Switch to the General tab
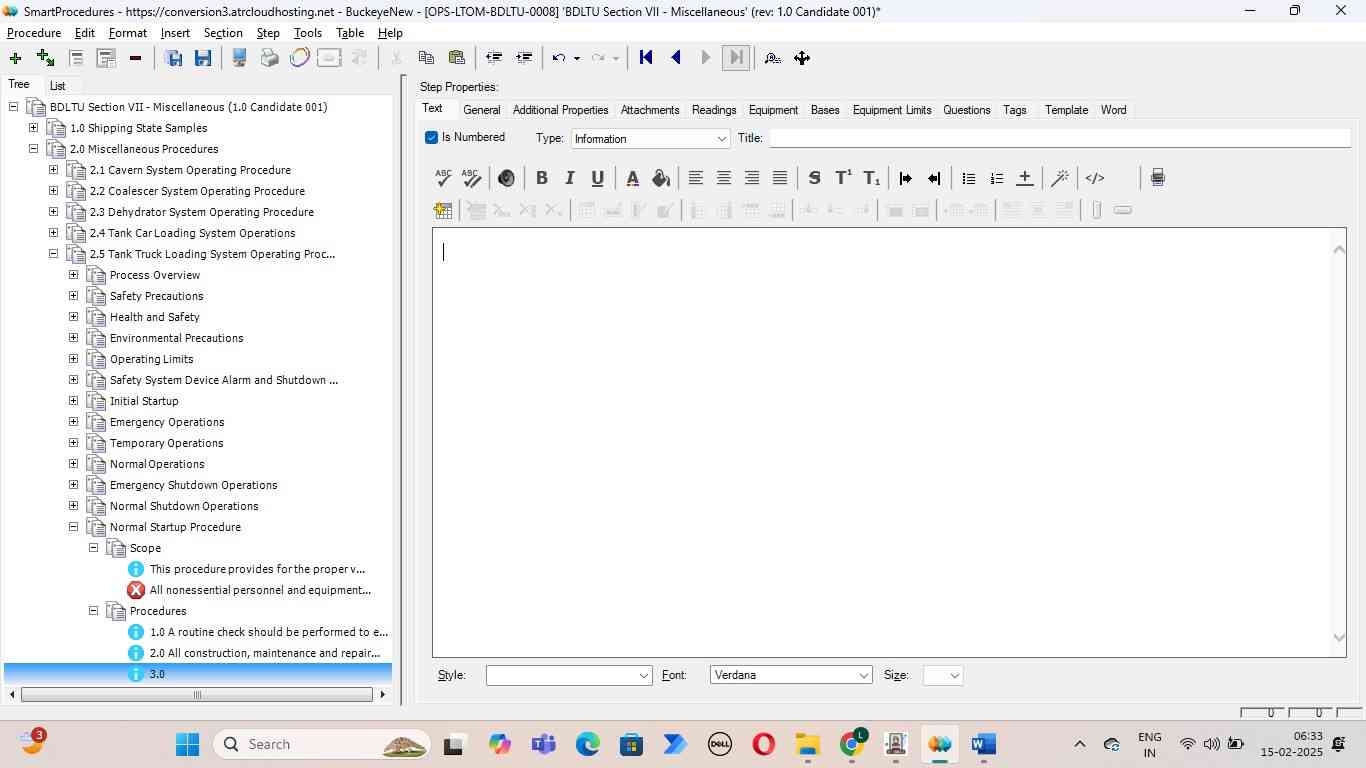 pyautogui.click(x=482, y=110)
